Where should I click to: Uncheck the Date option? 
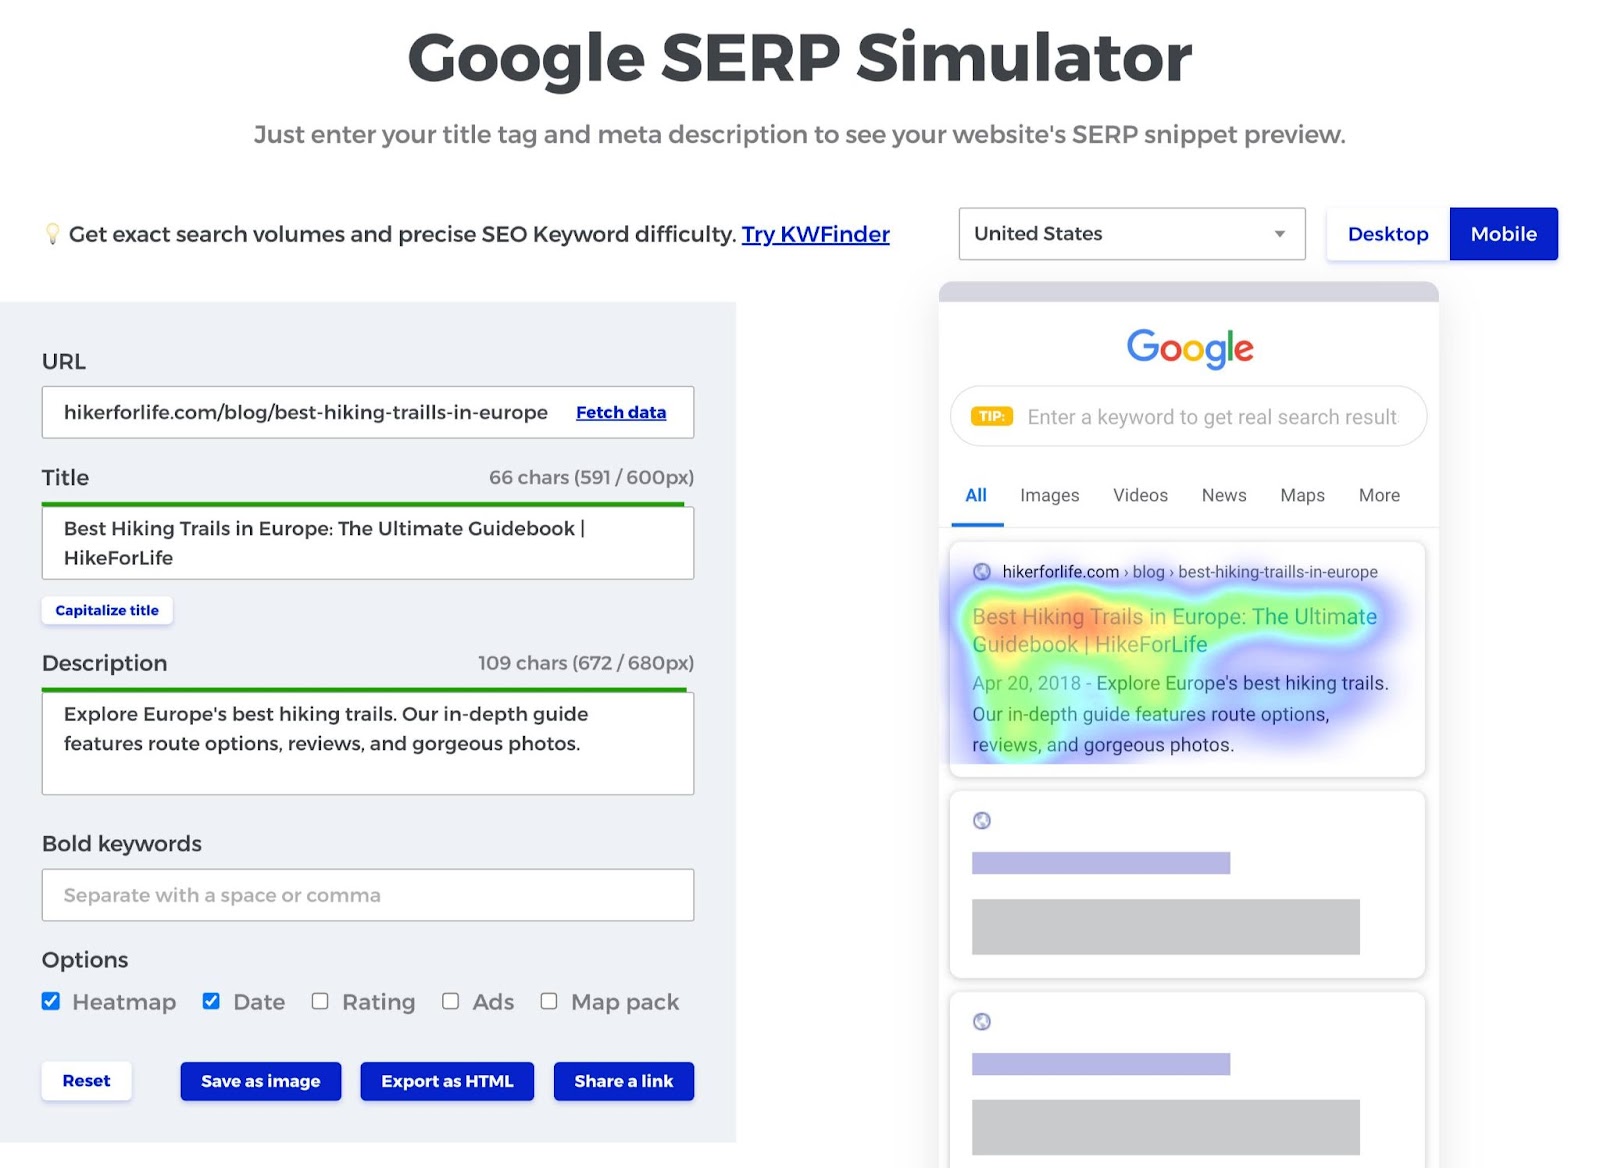click(x=211, y=1001)
